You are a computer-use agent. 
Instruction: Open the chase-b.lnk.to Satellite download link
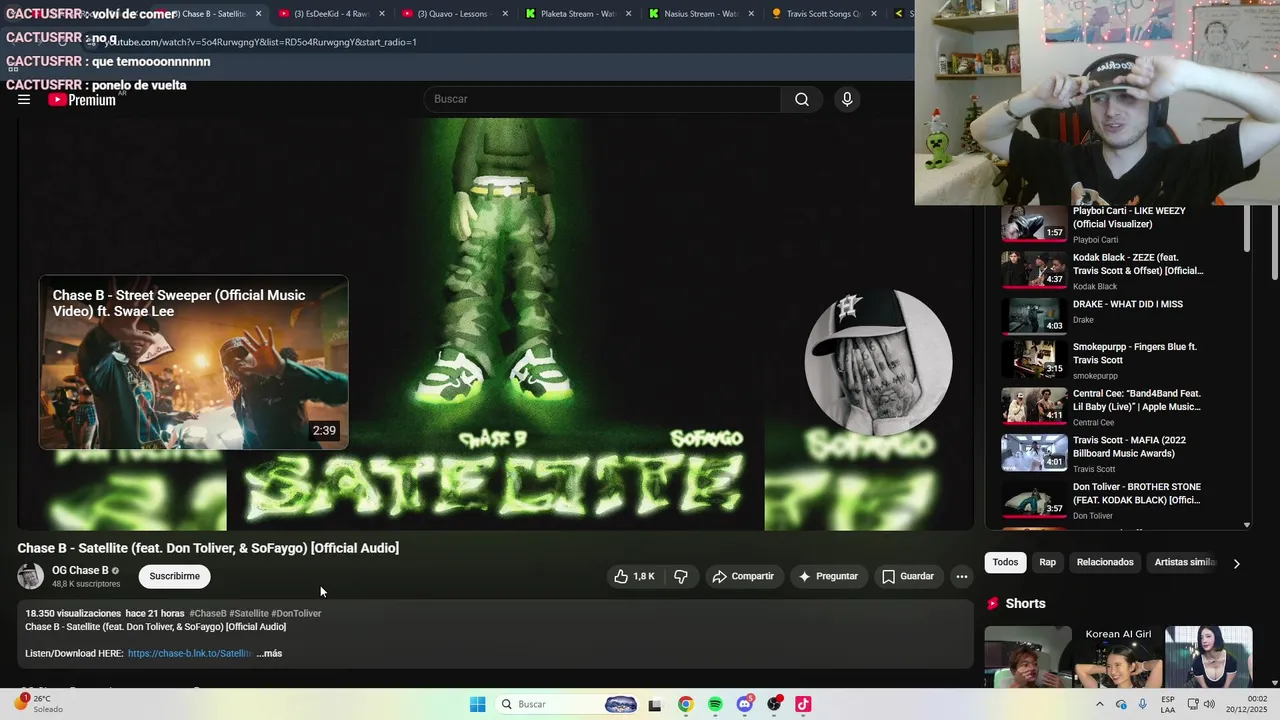pos(190,653)
